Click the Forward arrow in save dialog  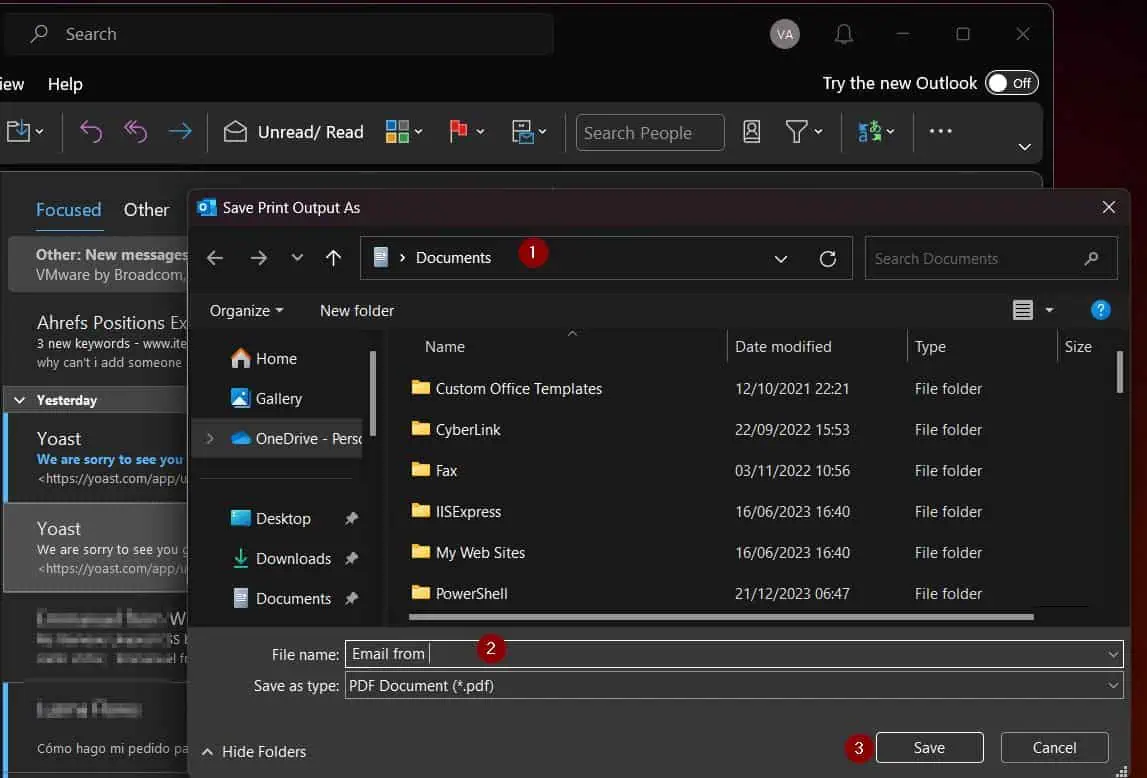(258, 258)
